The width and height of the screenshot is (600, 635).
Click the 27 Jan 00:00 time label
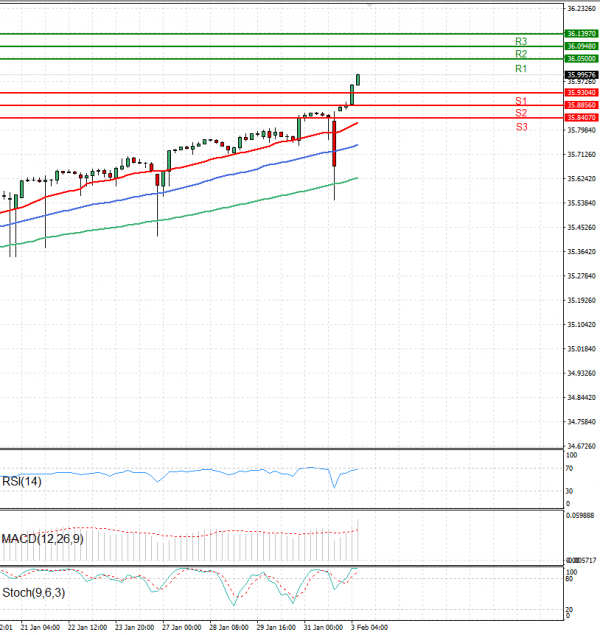pos(182,627)
